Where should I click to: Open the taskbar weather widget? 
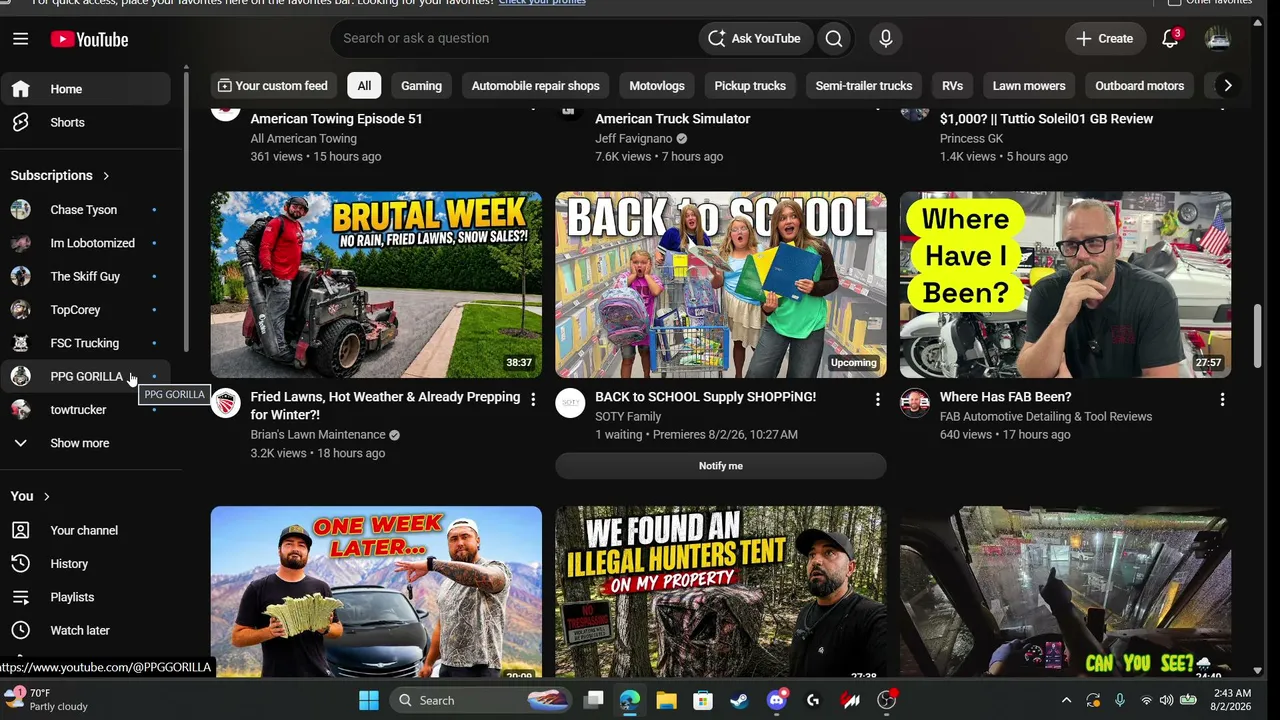coord(48,700)
